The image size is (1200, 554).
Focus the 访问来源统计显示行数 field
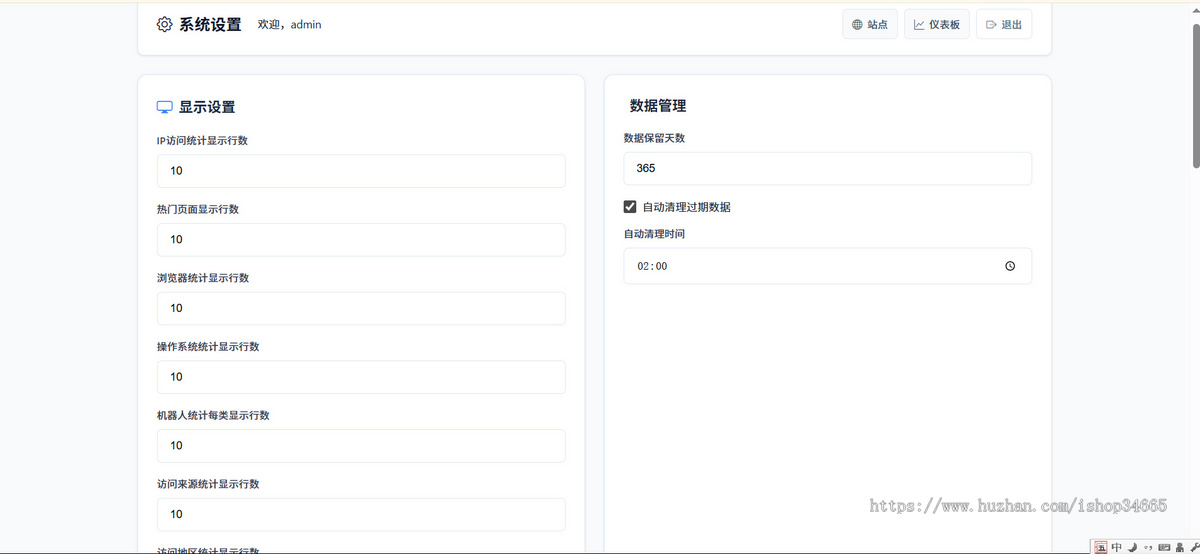[361, 514]
